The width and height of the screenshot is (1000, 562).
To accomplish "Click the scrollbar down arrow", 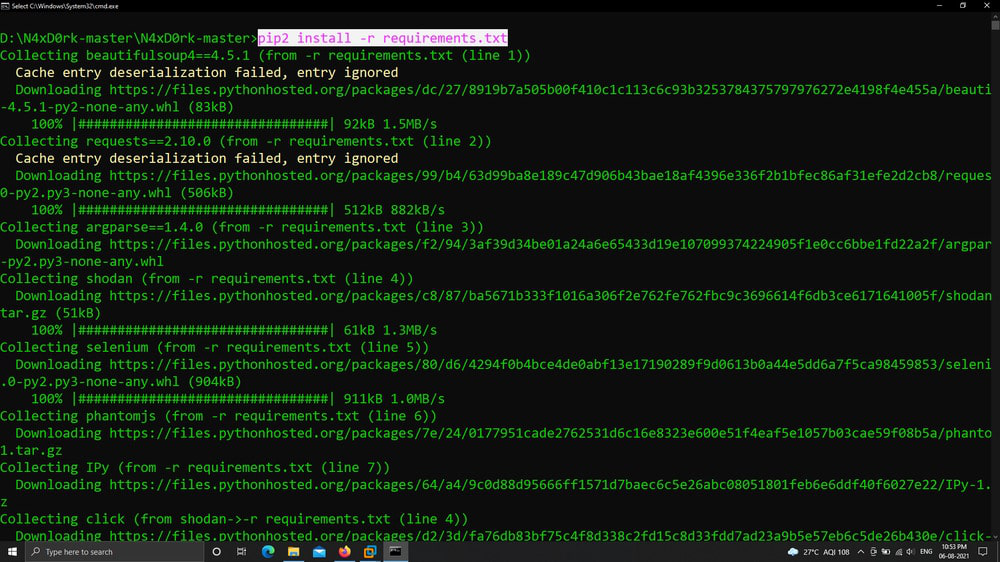I will 995,536.
